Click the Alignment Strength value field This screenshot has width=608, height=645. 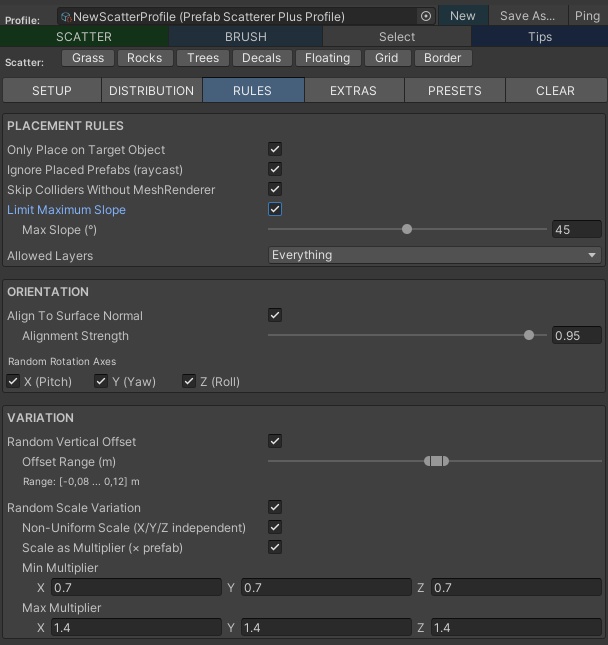(577, 335)
